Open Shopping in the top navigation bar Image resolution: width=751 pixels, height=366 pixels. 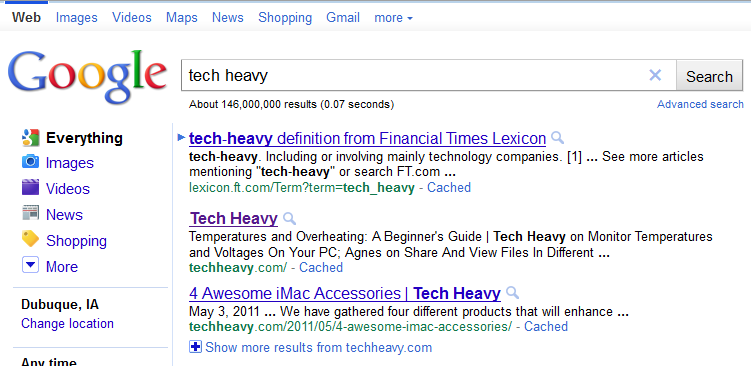click(x=285, y=18)
